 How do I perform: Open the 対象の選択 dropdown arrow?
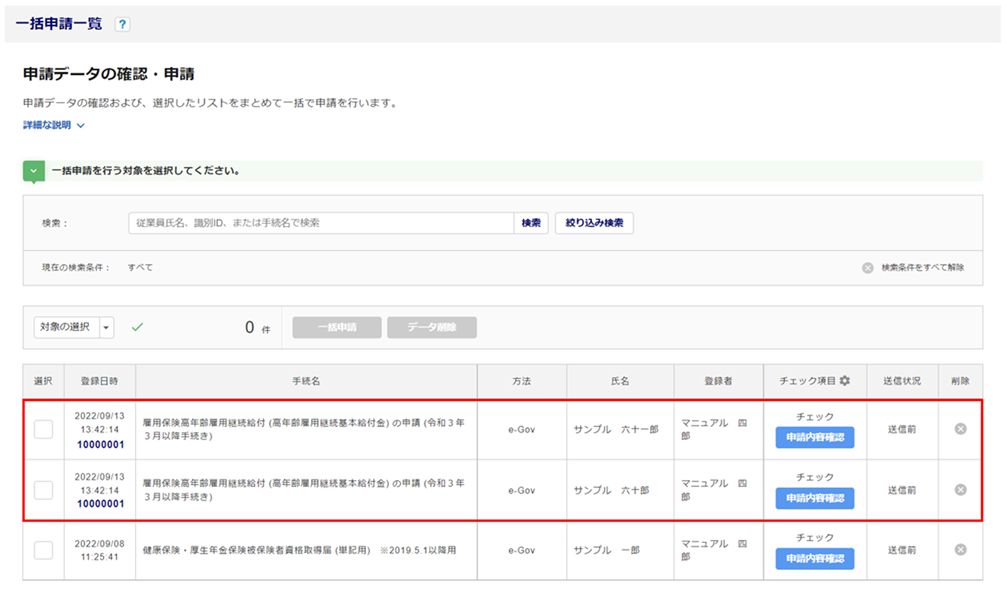click(x=107, y=327)
